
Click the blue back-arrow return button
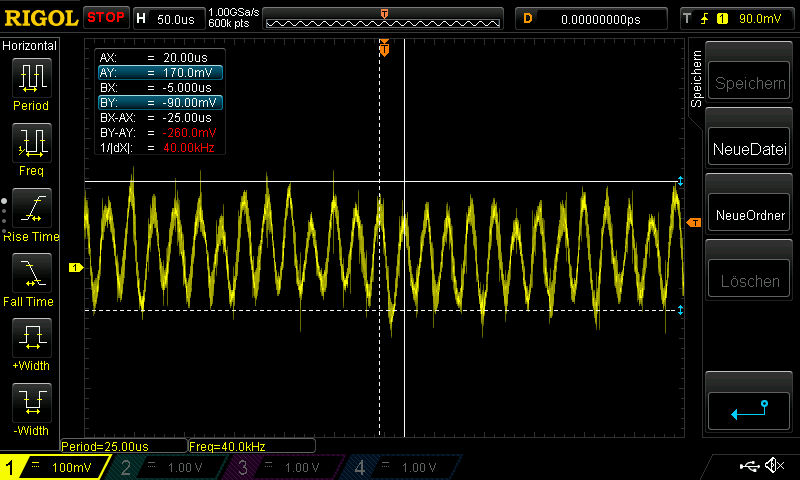pos(749,411)
